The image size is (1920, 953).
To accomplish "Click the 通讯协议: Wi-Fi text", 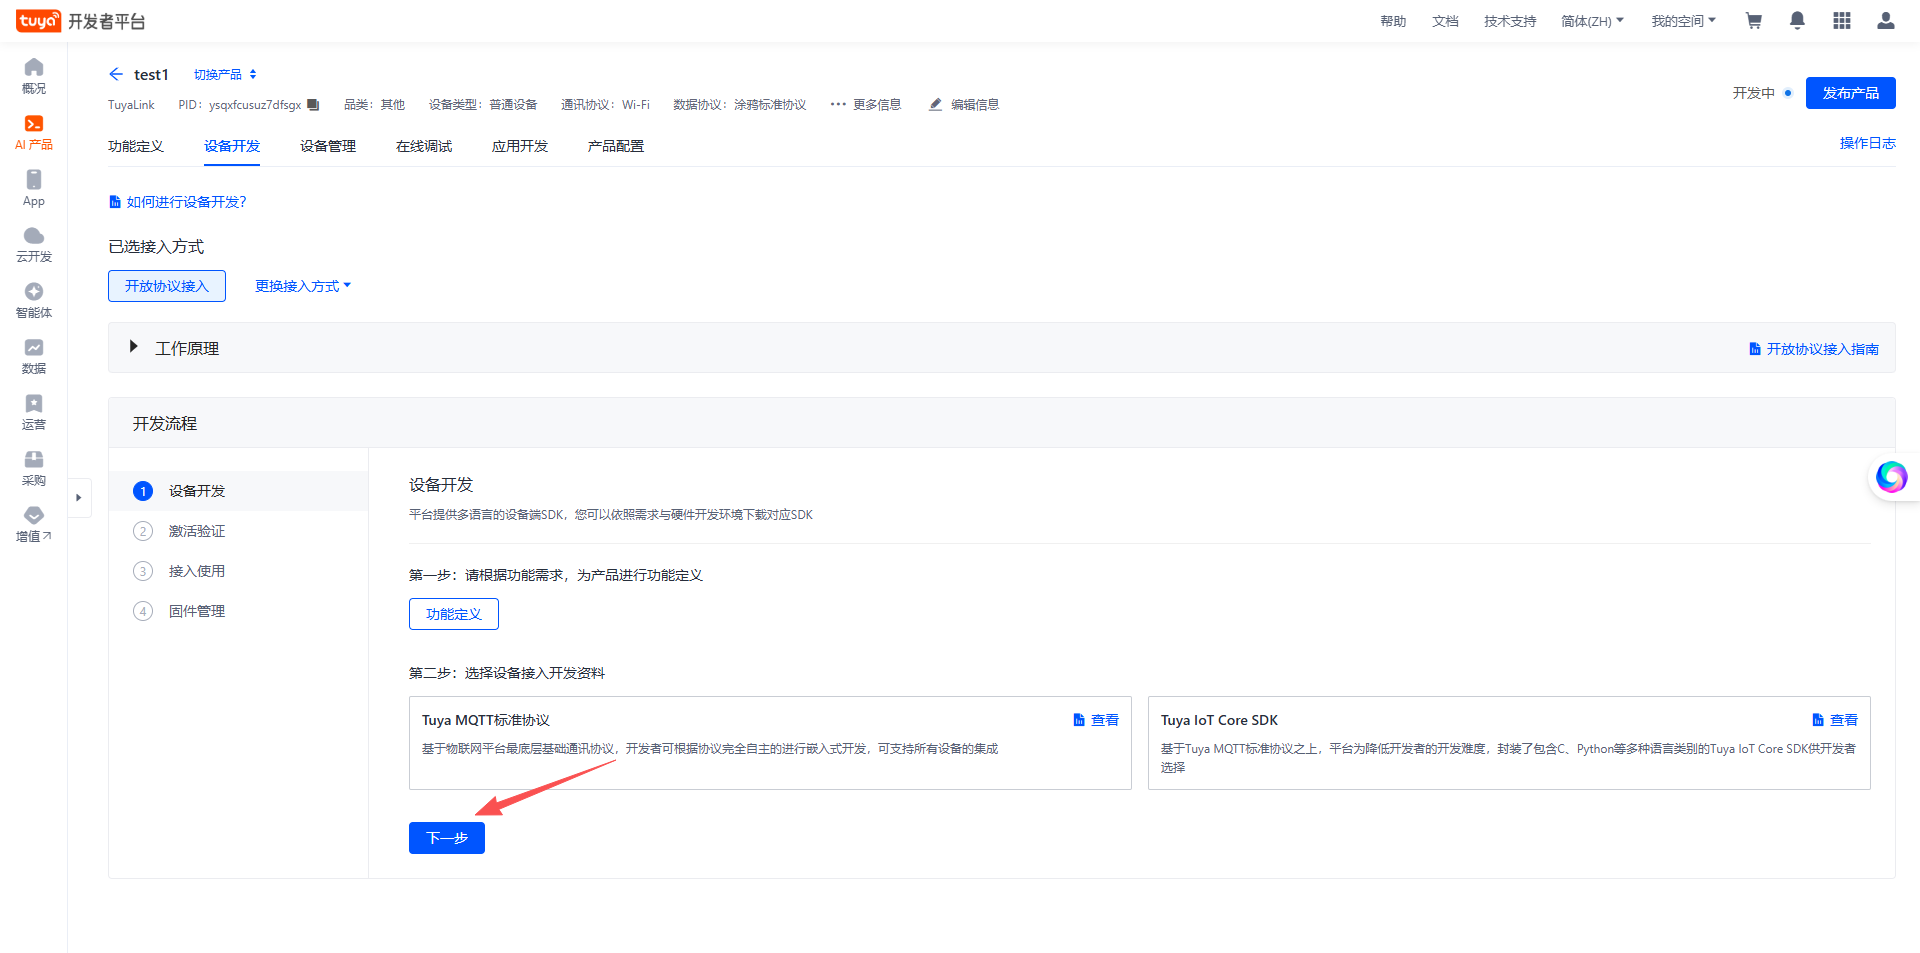I will click(x=605, y=105).
